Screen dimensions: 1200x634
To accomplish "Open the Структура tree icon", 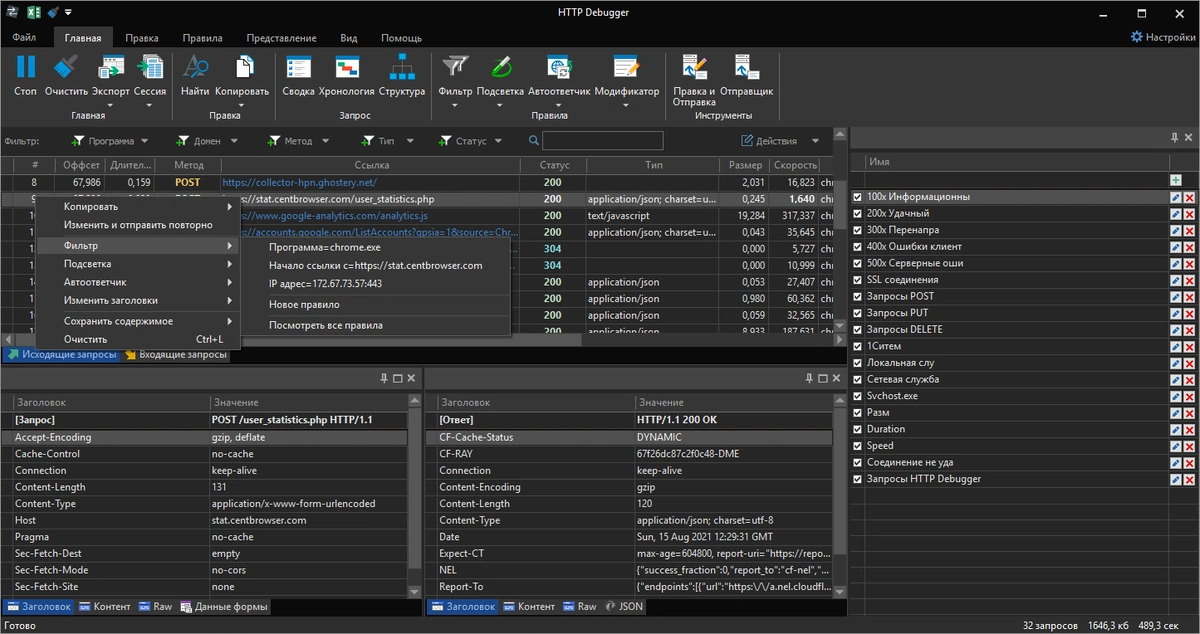I will pyautogui.click(x=402, y=68).
